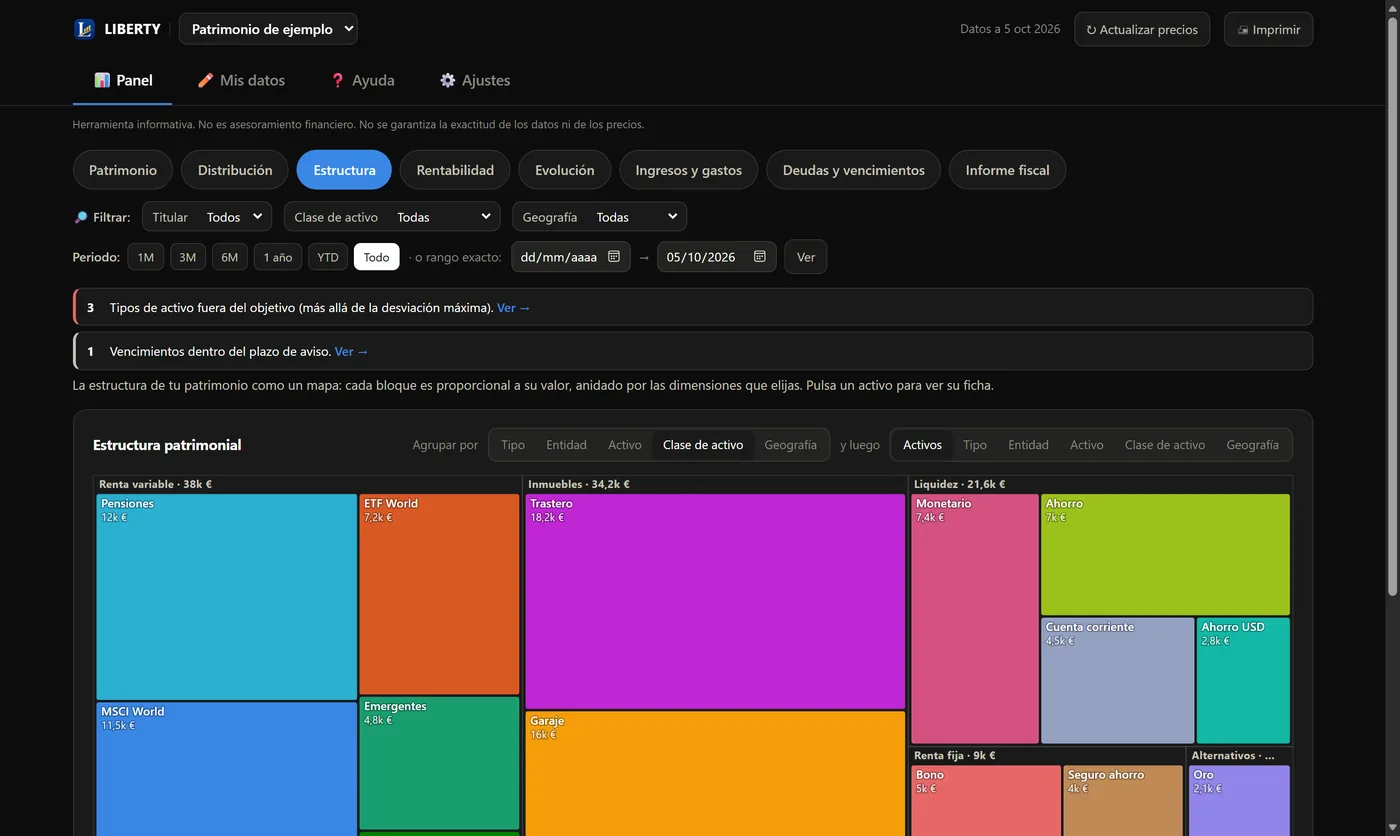Viewport: 1400px width, 836px height.
Task: Open the Garaje treemap block
Action: 715,773
